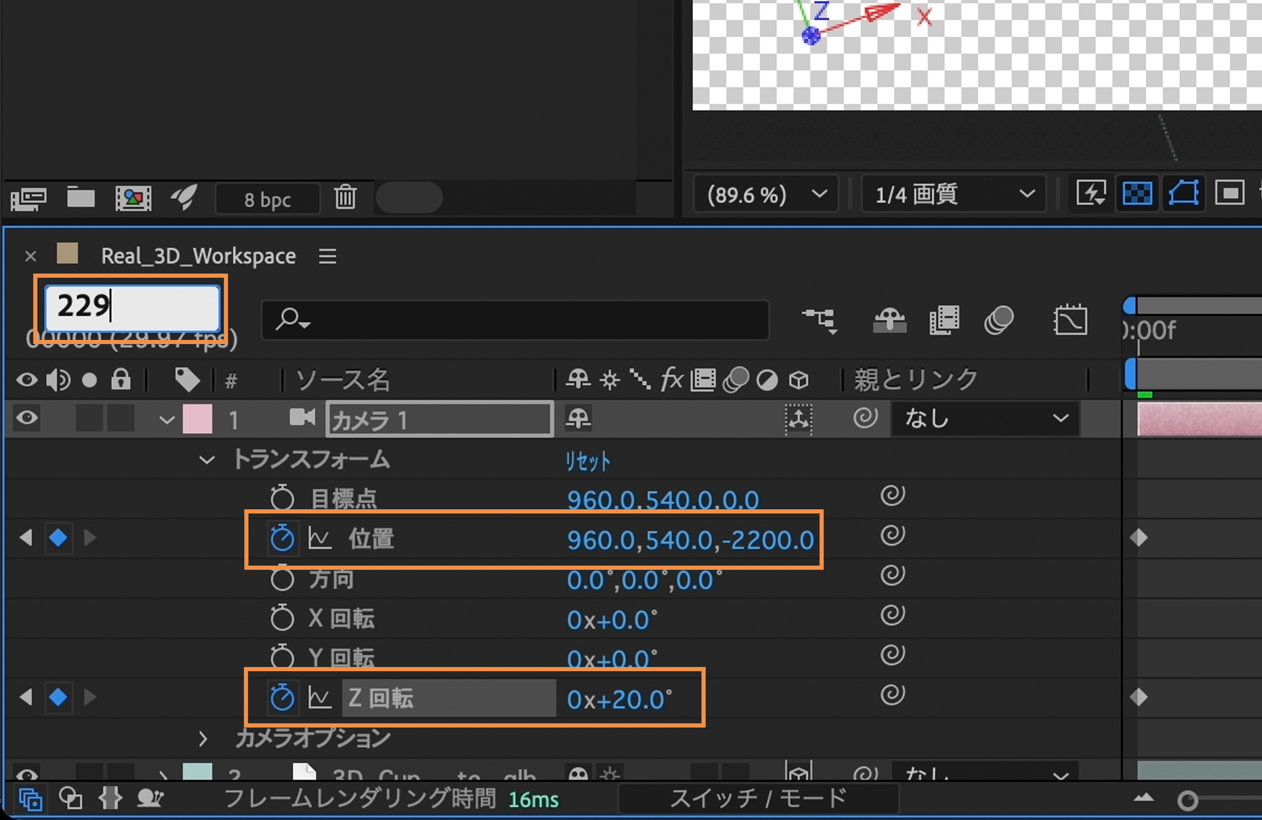This screenshot has width=1262, height=820.
Task: Open project settings rocket icon
Action: point(184,197)
